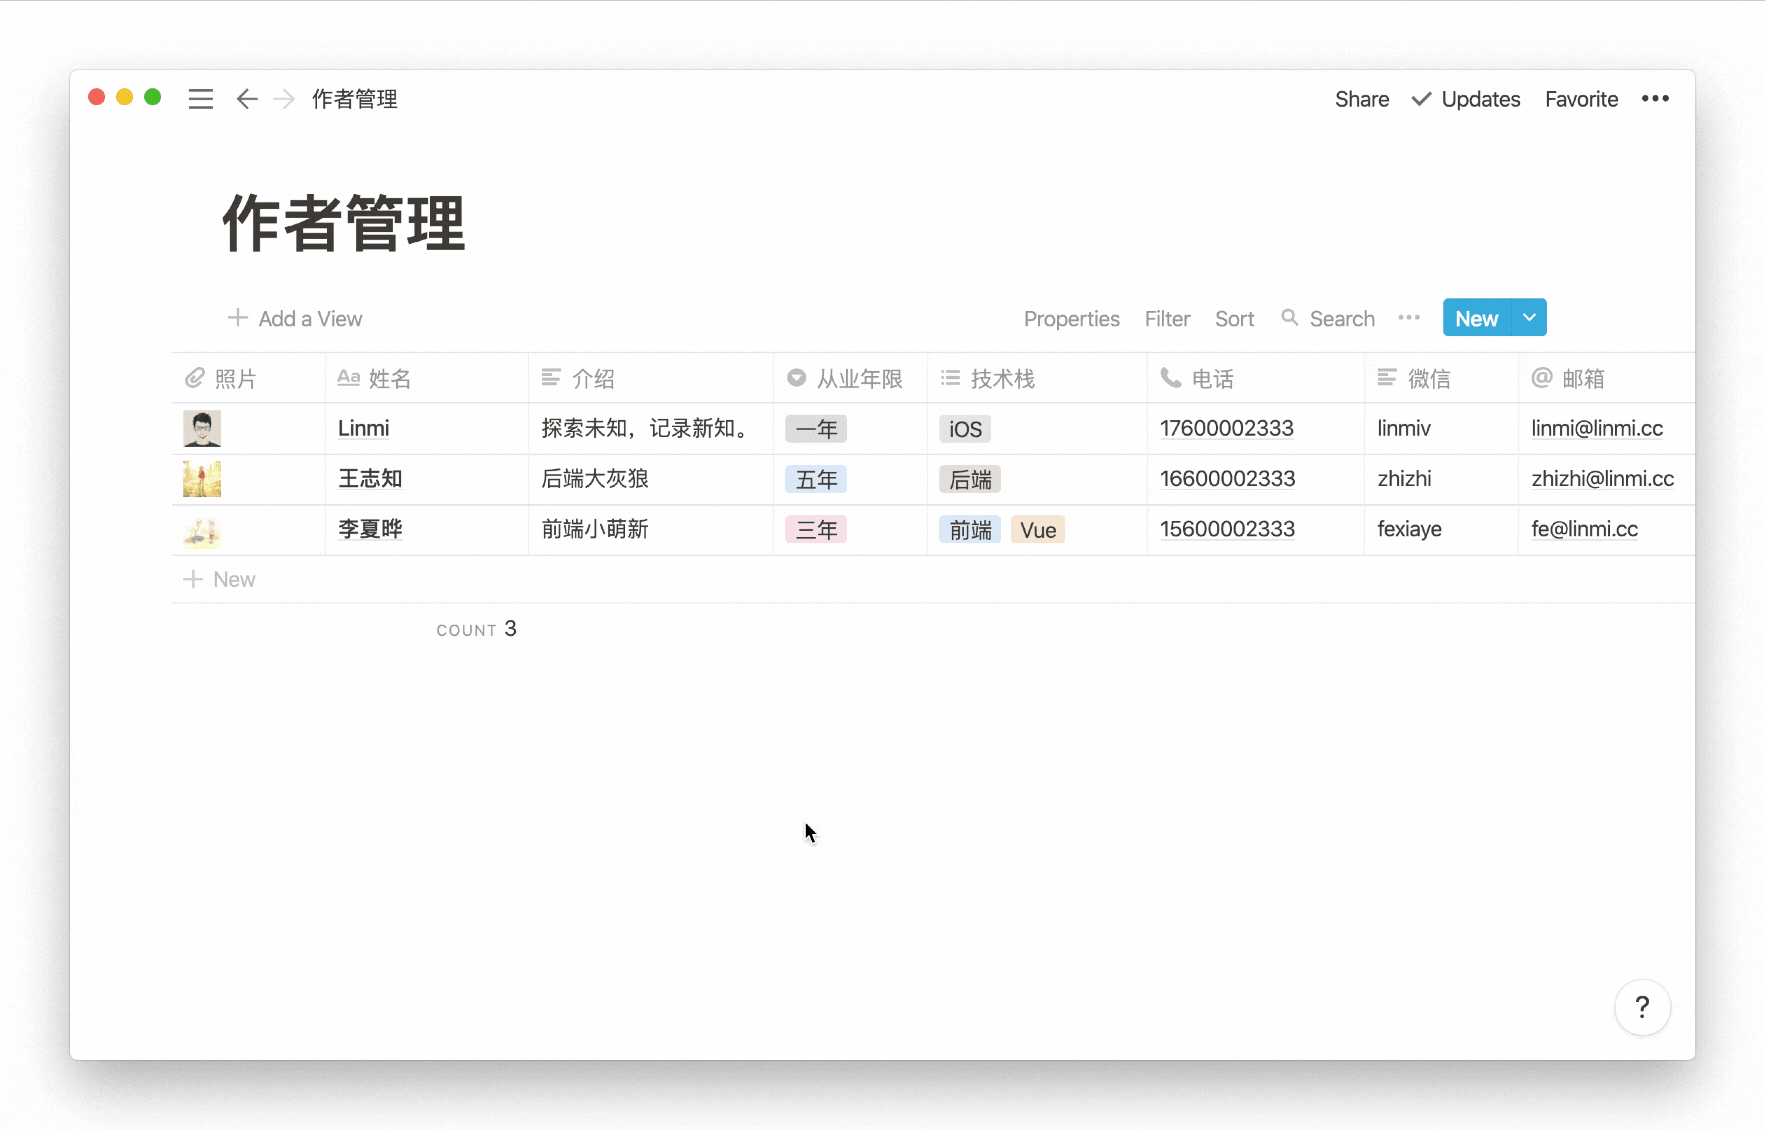Screen dimensions: 1765x1130
Task: Open the Properties menu
Action: [1072, 318]
